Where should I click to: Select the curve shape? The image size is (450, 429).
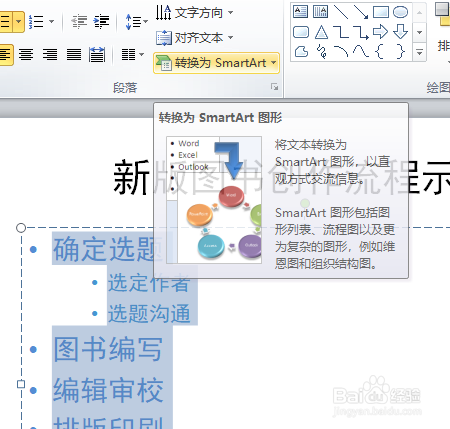click(361, 52)
